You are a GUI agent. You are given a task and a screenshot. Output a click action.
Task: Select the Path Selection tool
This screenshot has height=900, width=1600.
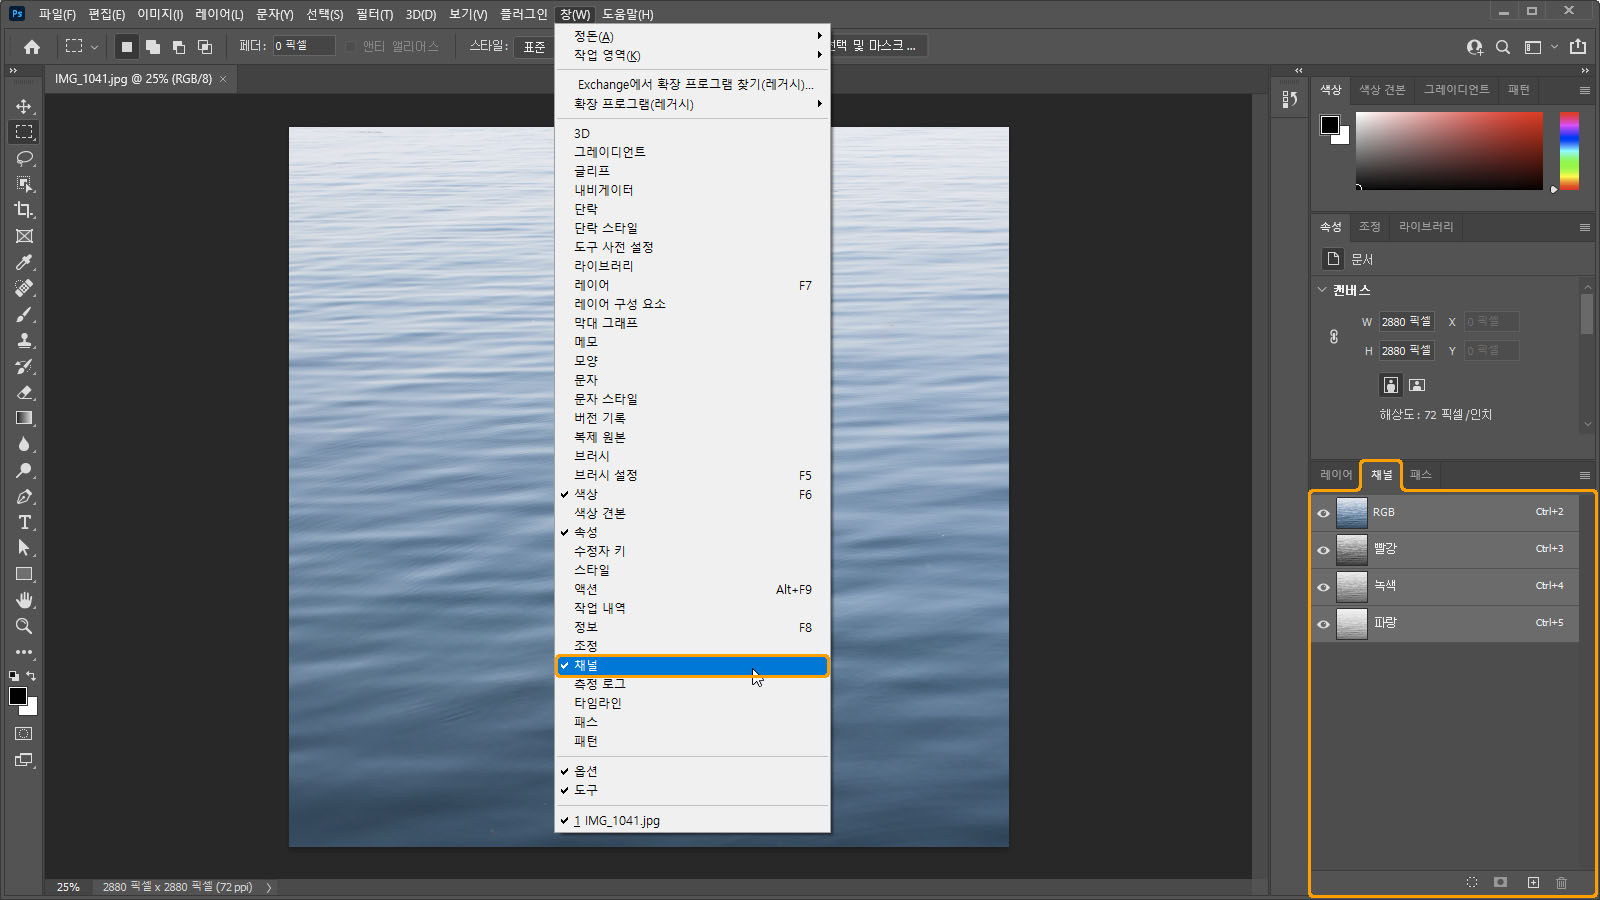pyautogui.click(x=24, y=548)
